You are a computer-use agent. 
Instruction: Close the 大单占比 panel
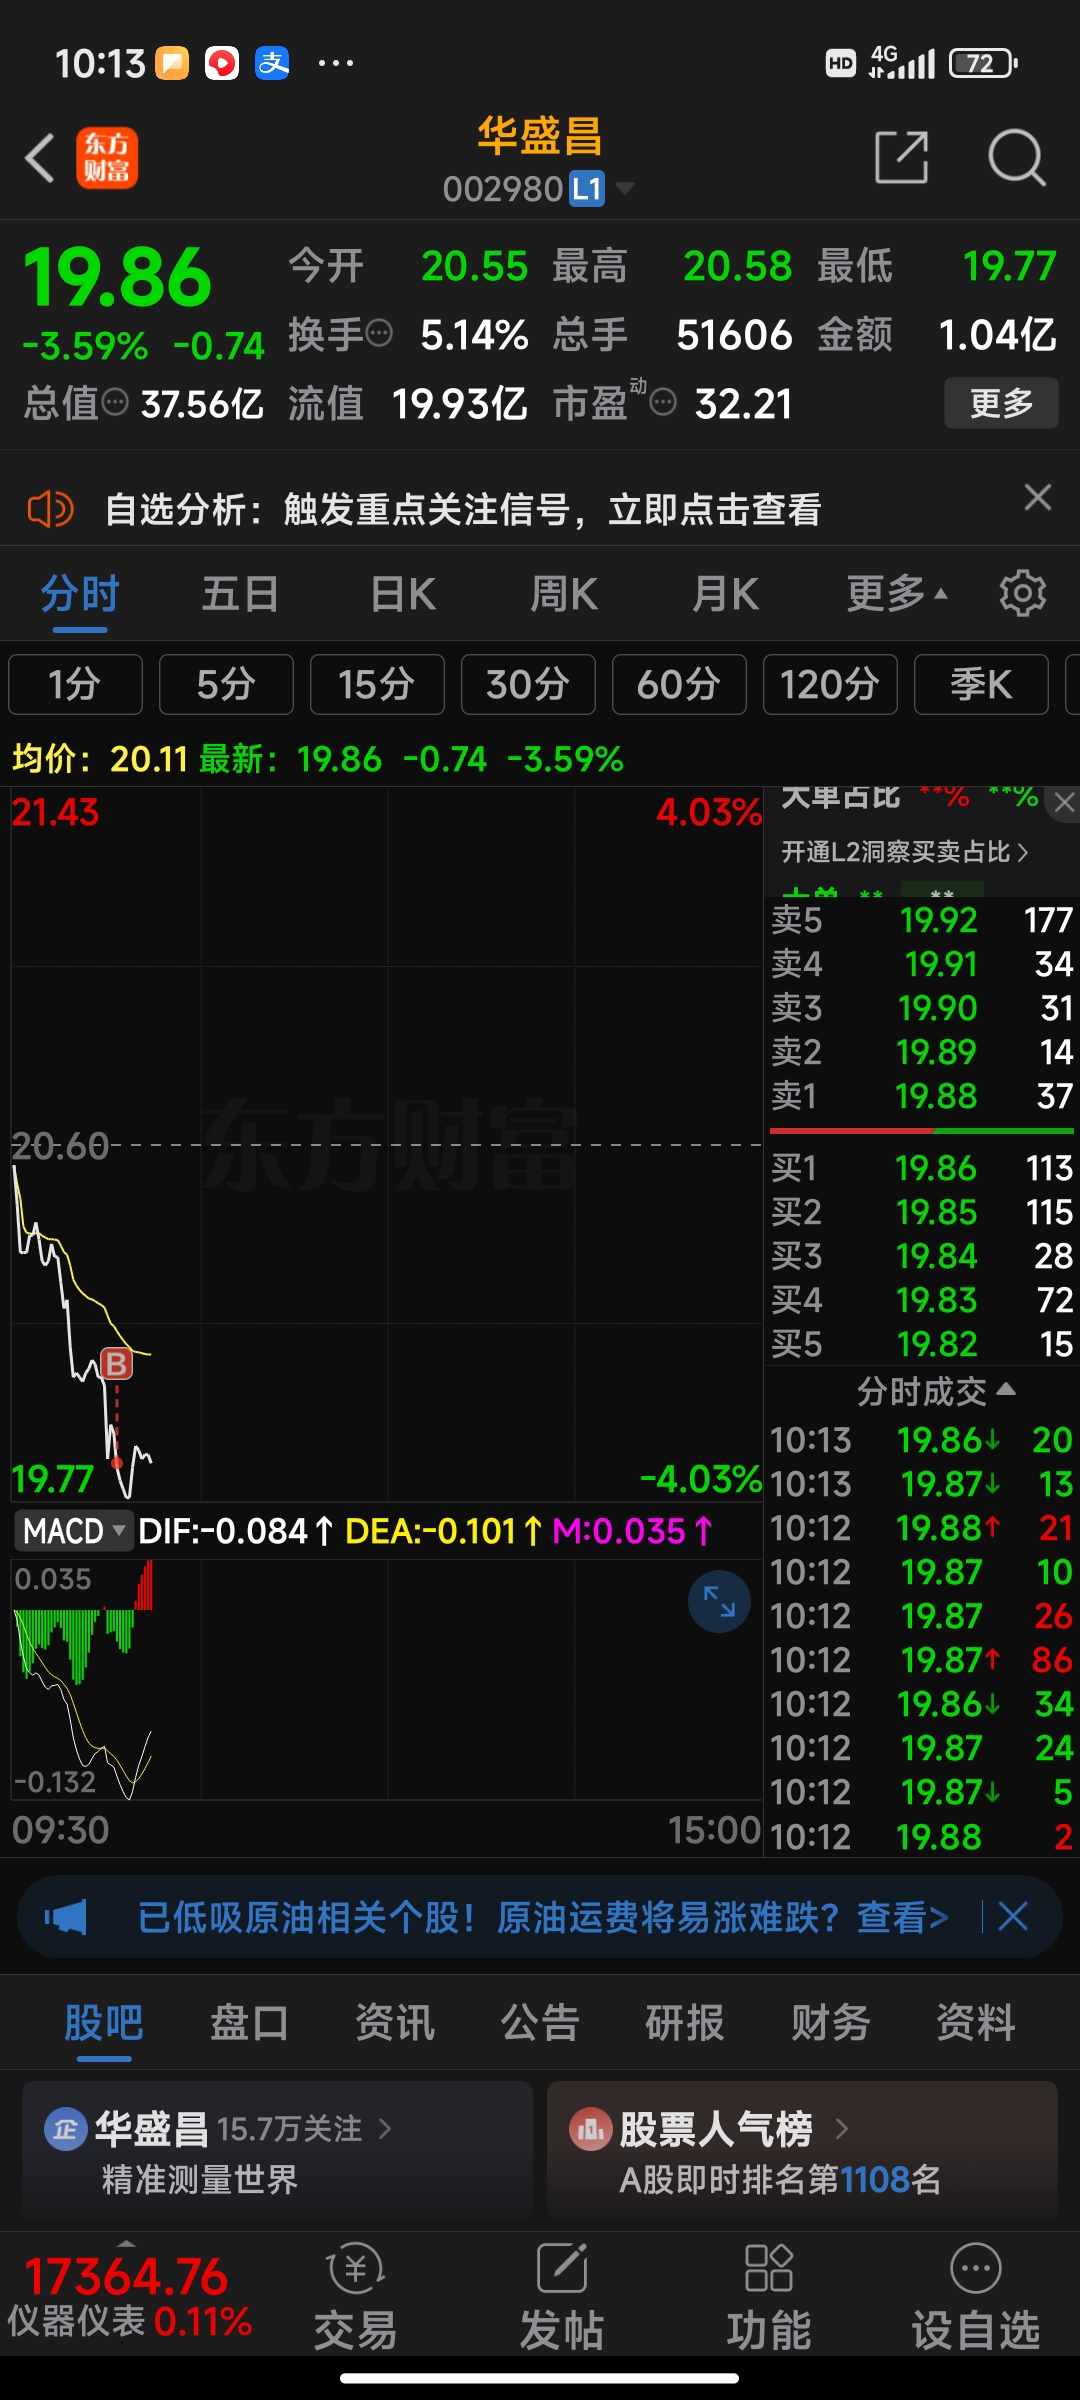click(x=1064, y=802)
